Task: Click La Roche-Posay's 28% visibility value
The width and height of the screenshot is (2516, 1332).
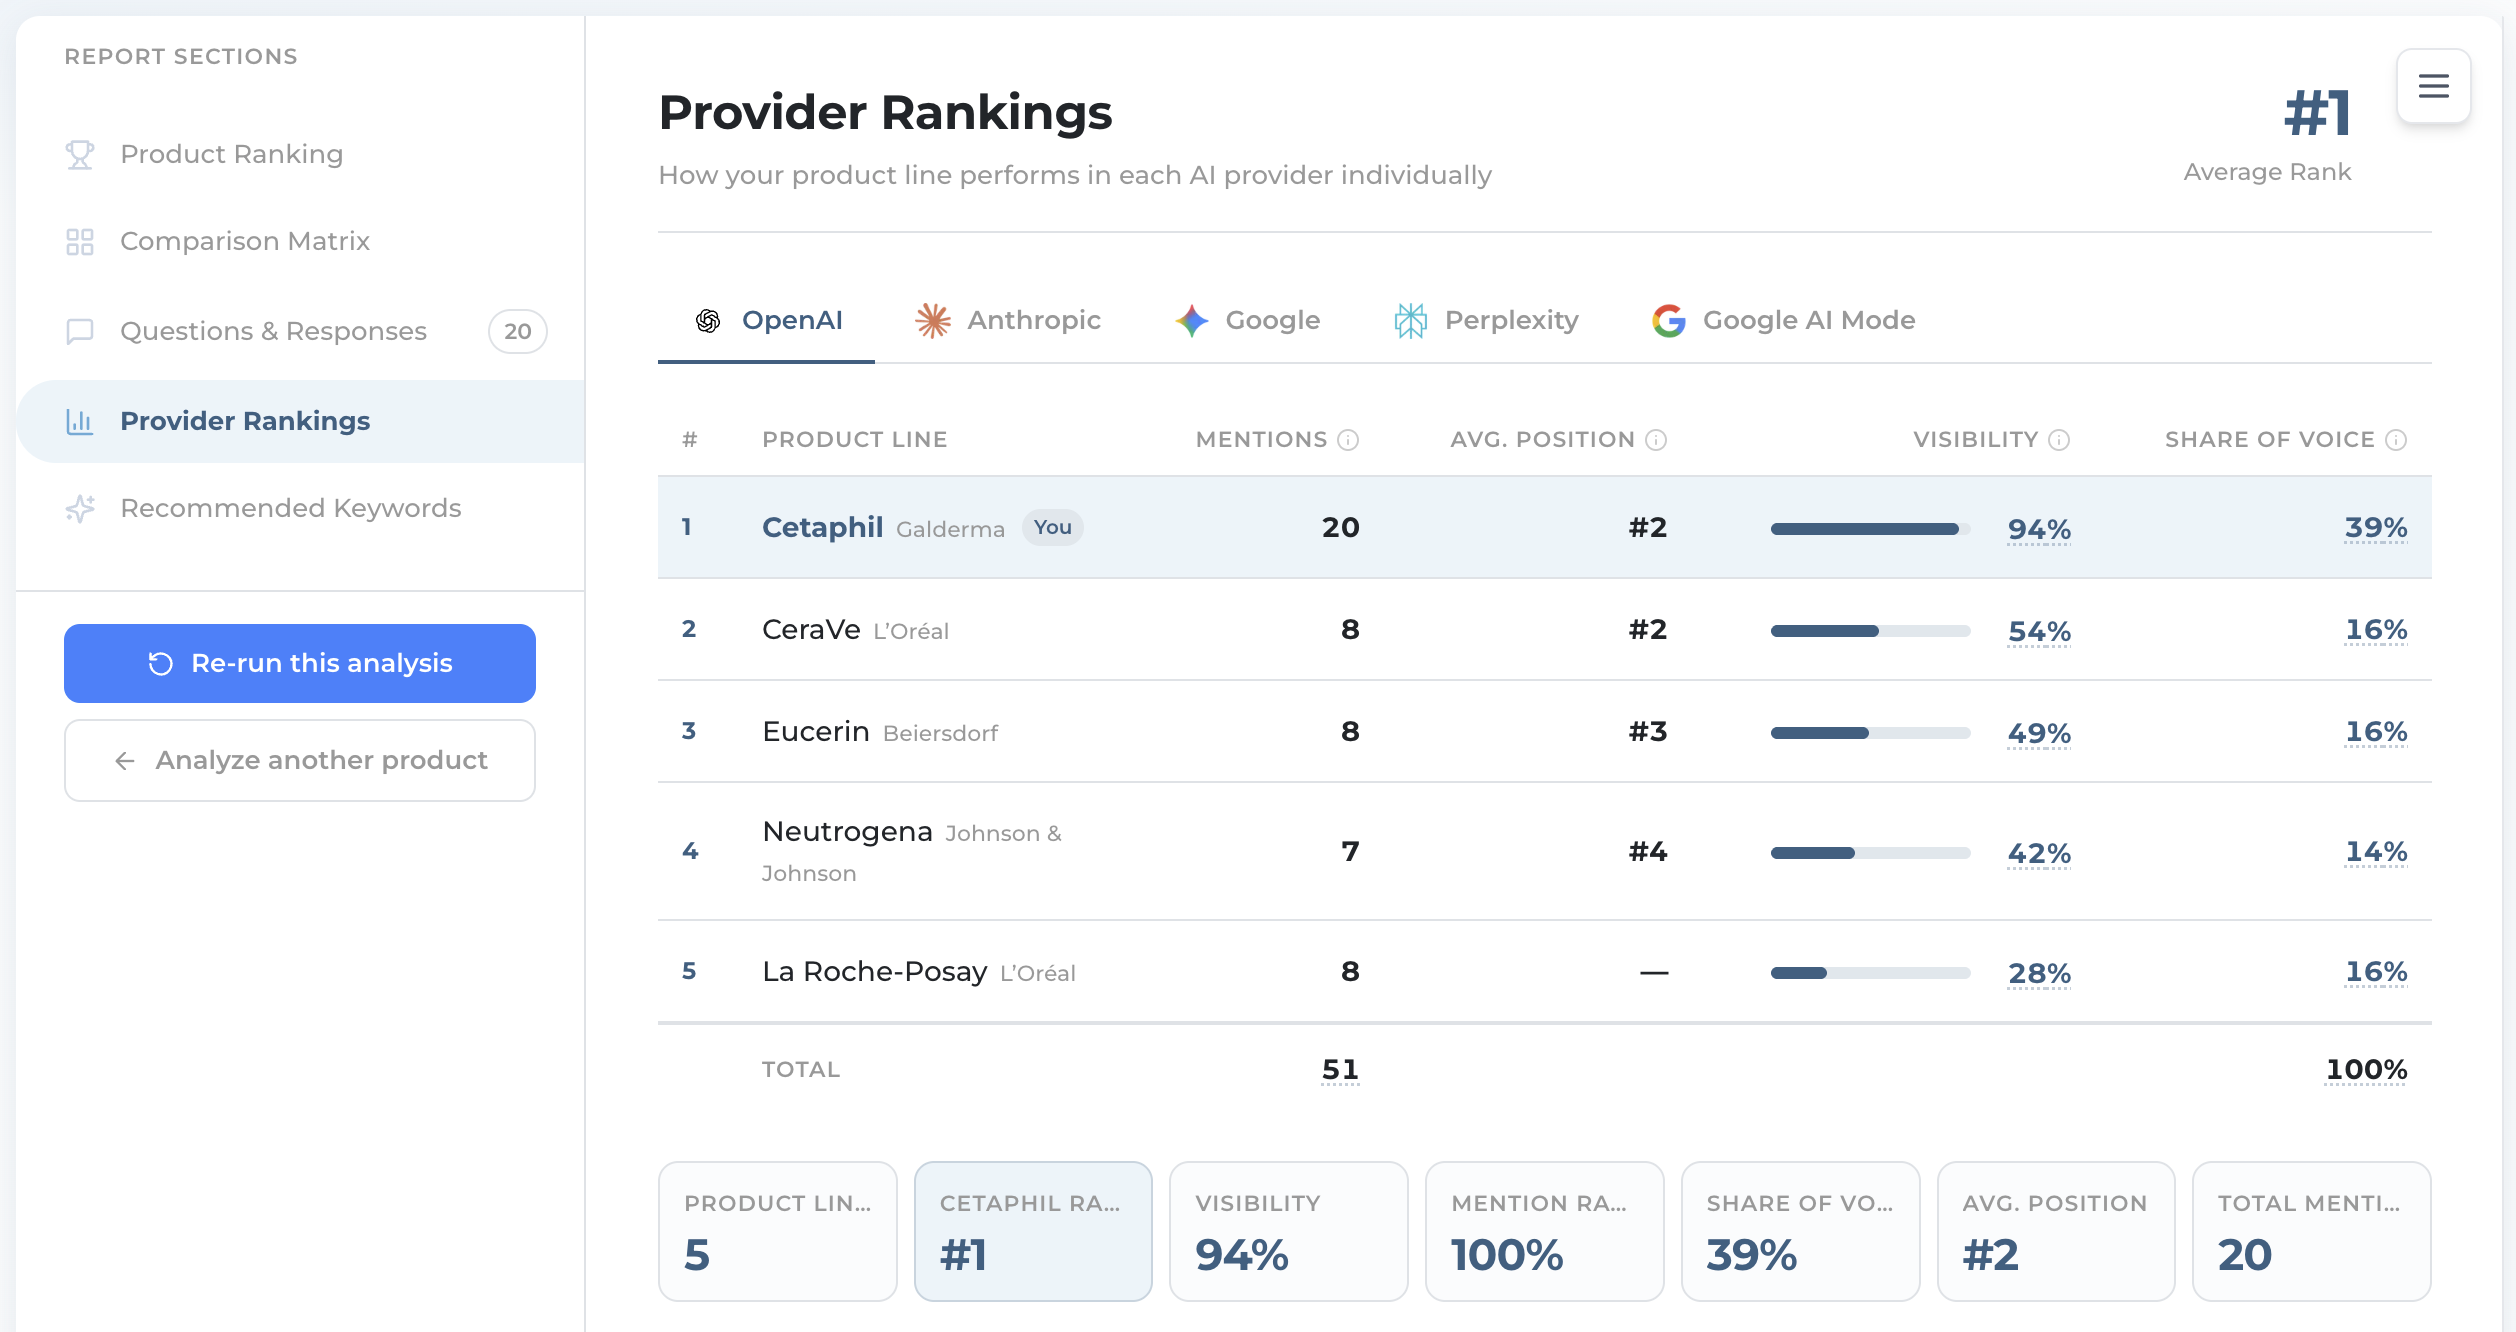Action: [2039, 973]
